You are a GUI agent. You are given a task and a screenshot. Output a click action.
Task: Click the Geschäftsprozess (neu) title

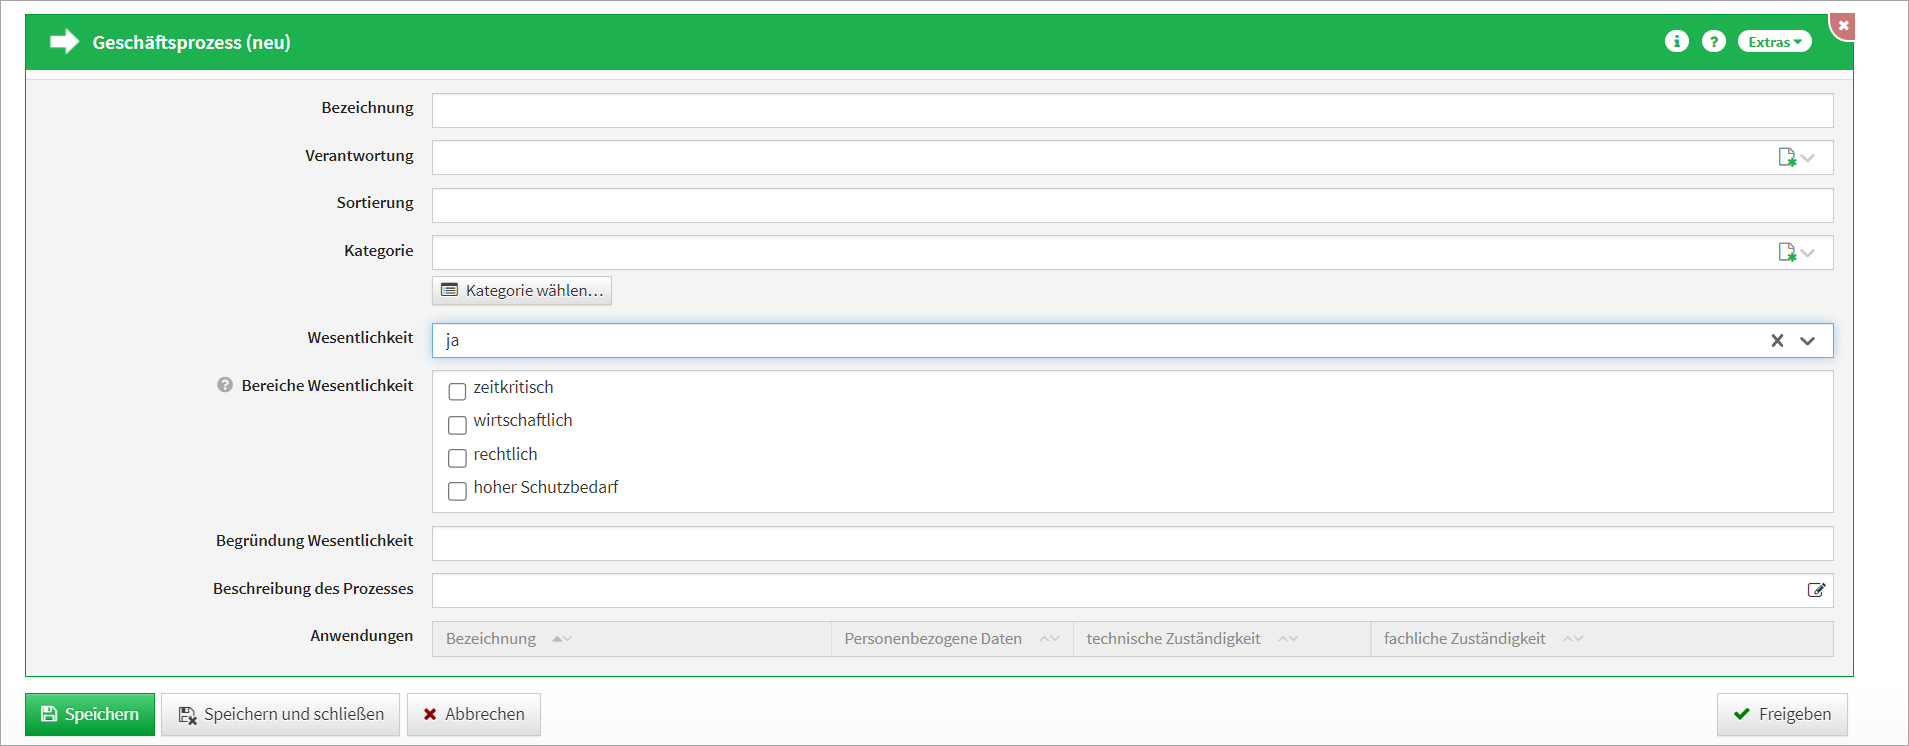click(192, 42)
